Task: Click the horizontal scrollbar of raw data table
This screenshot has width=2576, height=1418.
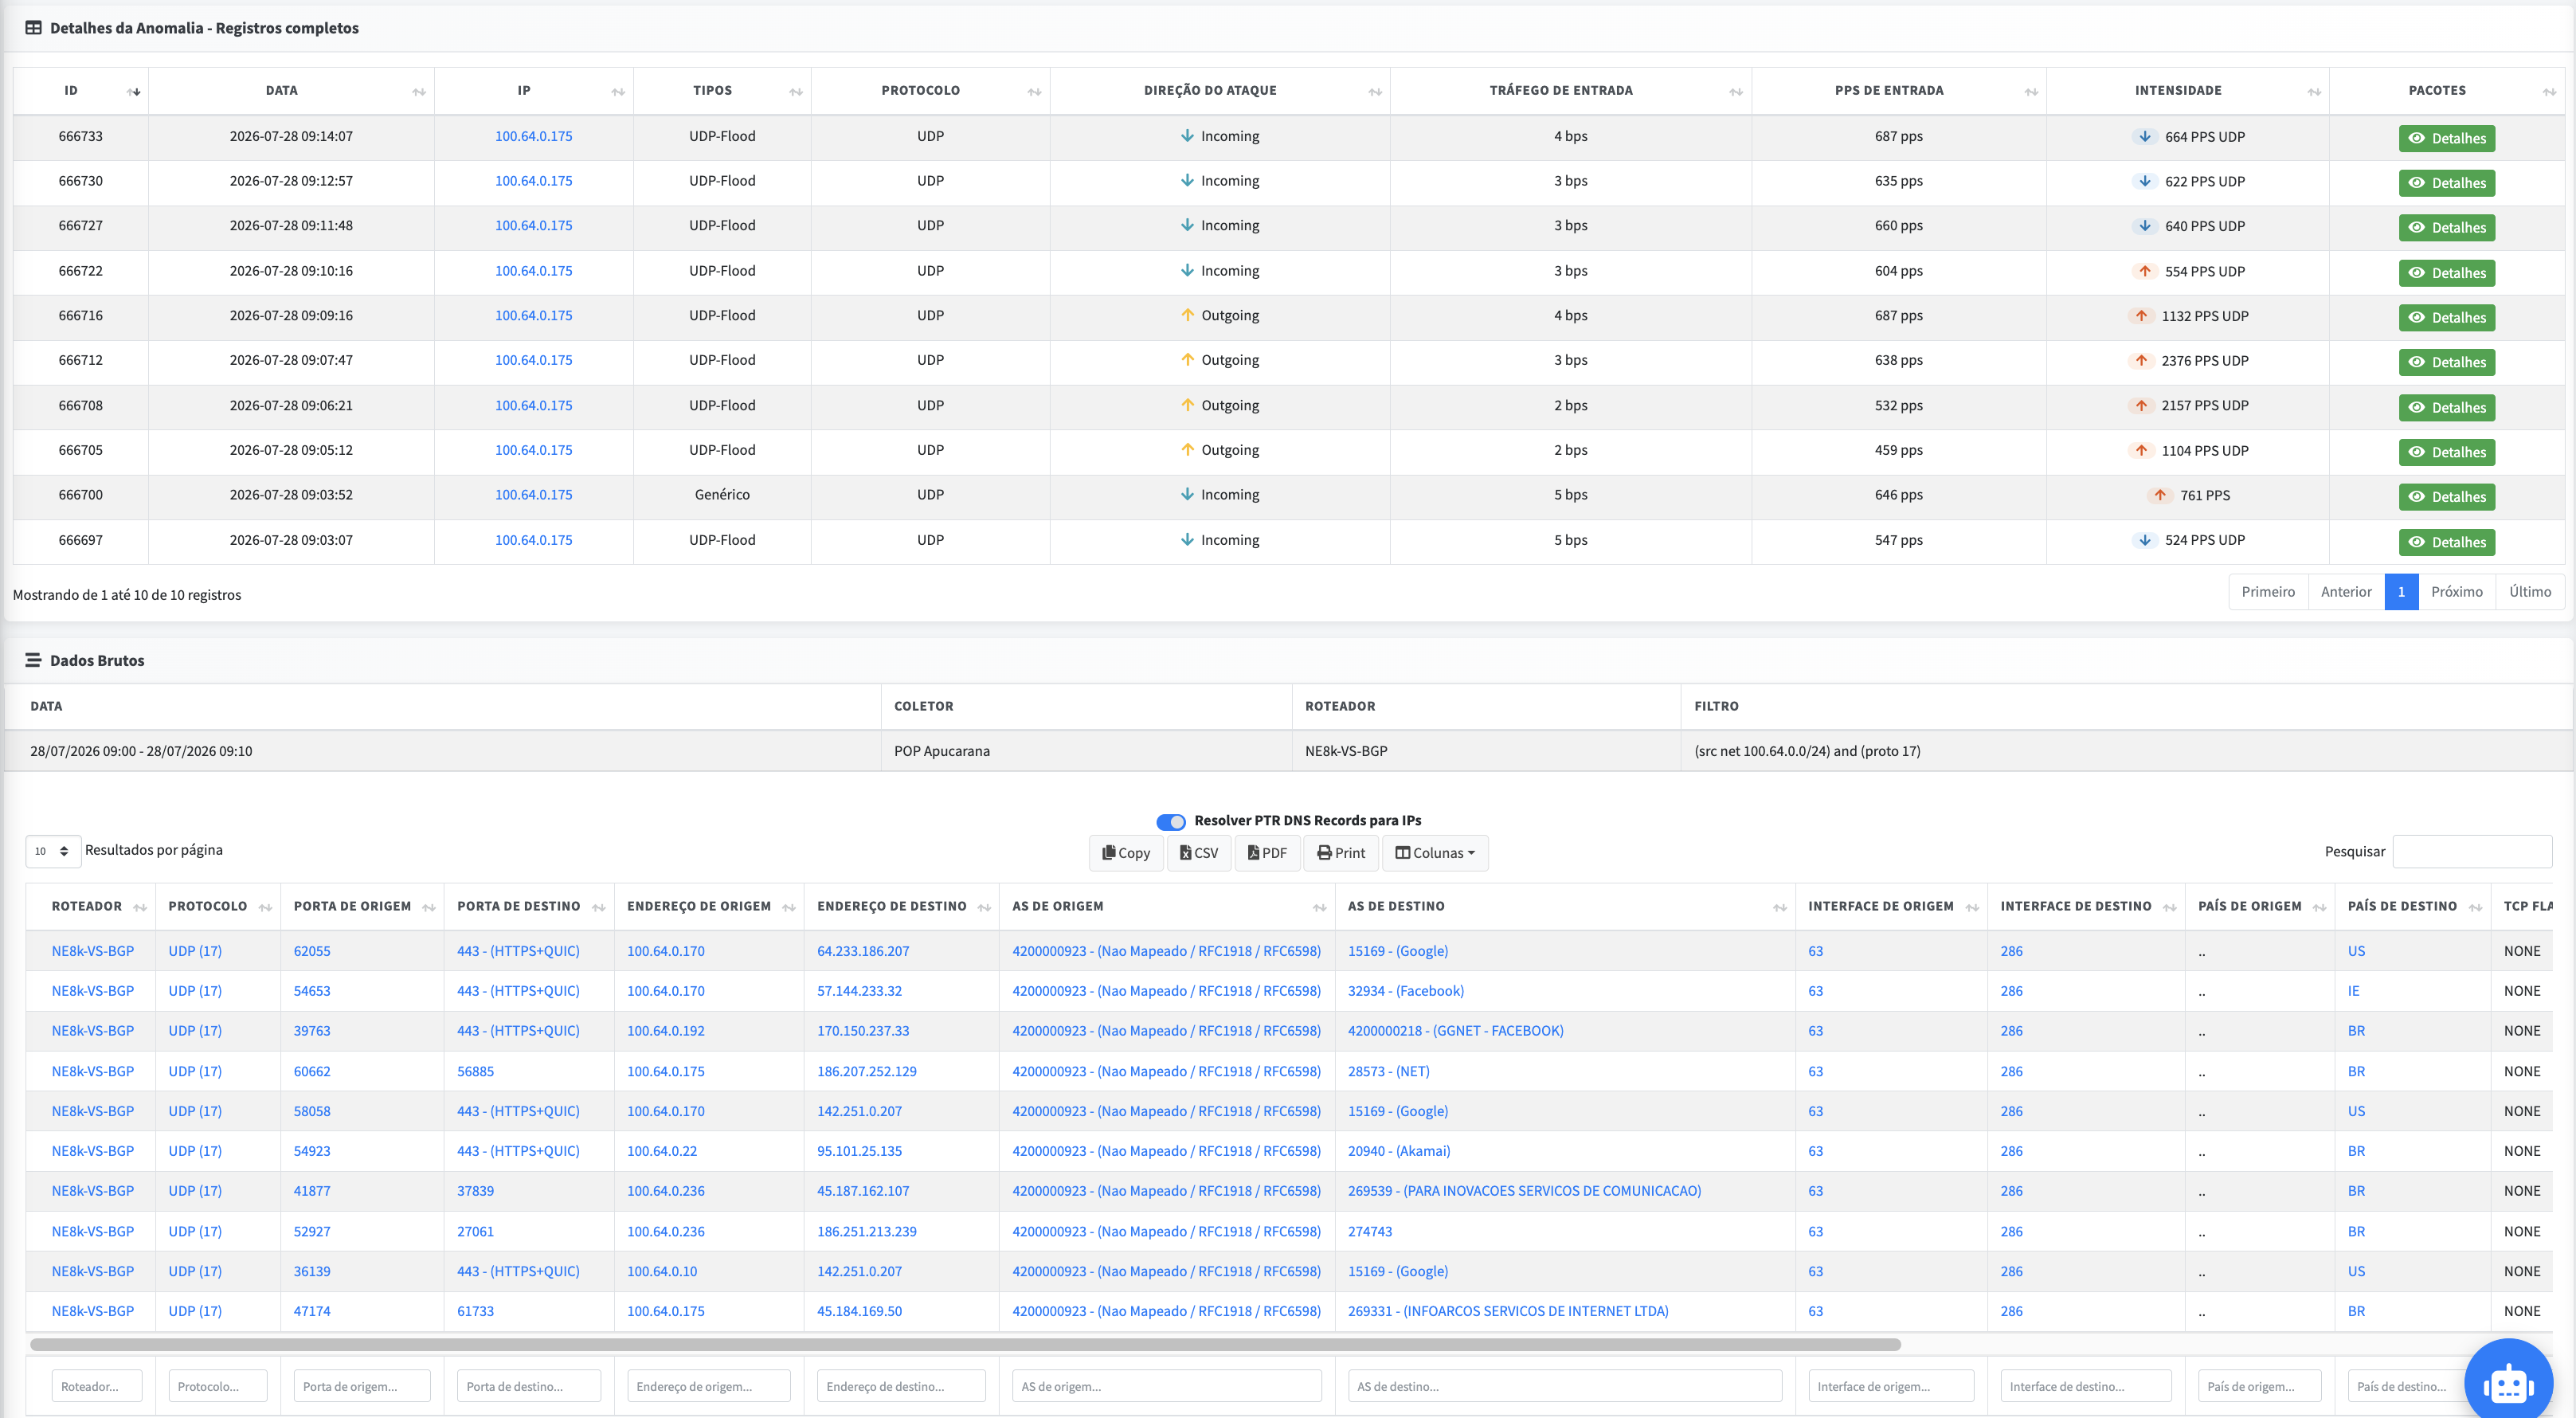Action: pyautogui.click(x=965, y=1345)
